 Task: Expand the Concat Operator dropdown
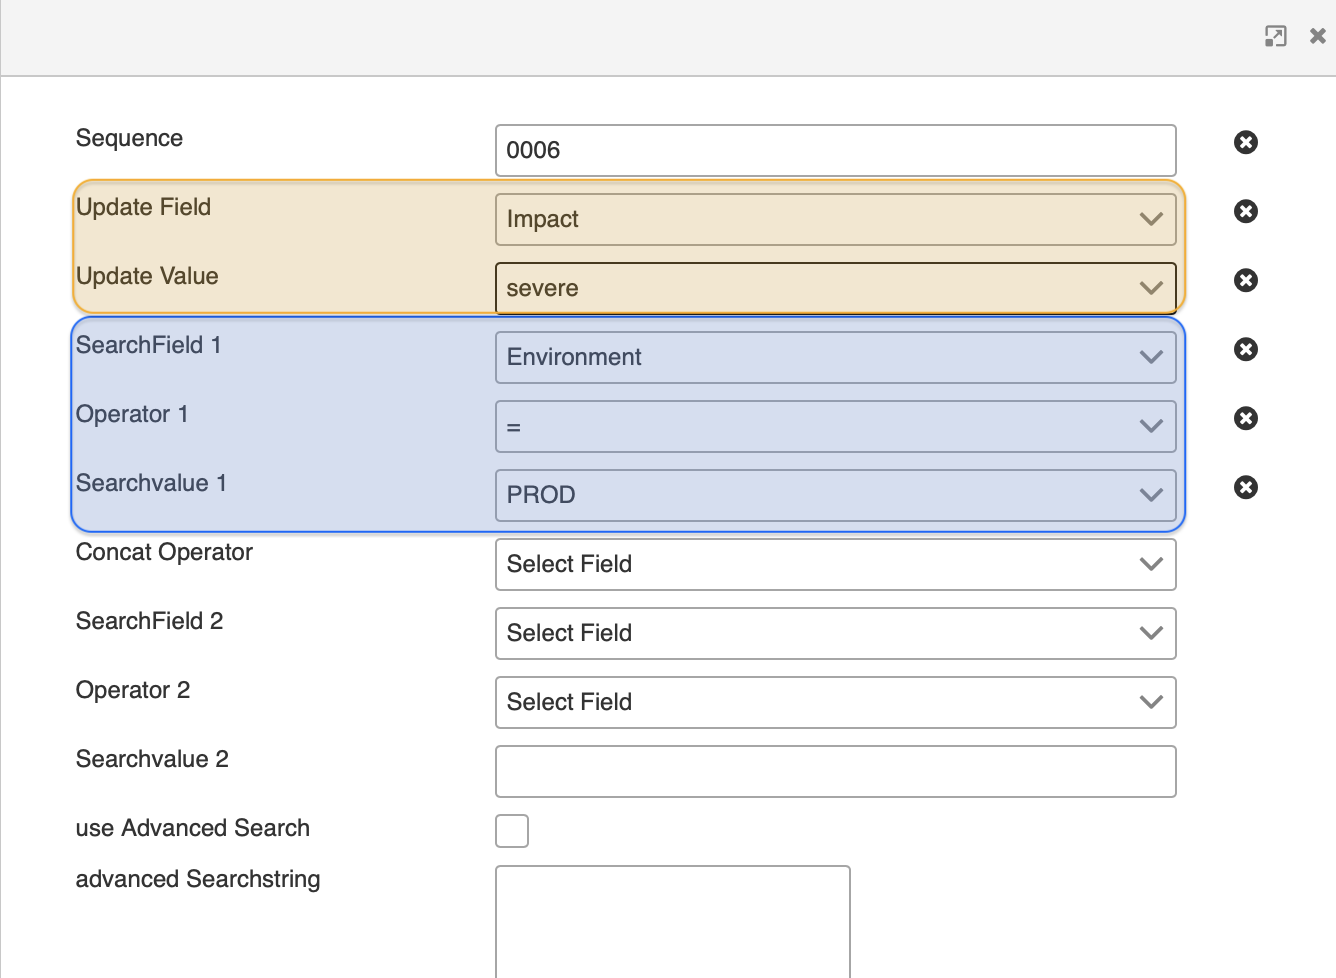click(835, 564)
